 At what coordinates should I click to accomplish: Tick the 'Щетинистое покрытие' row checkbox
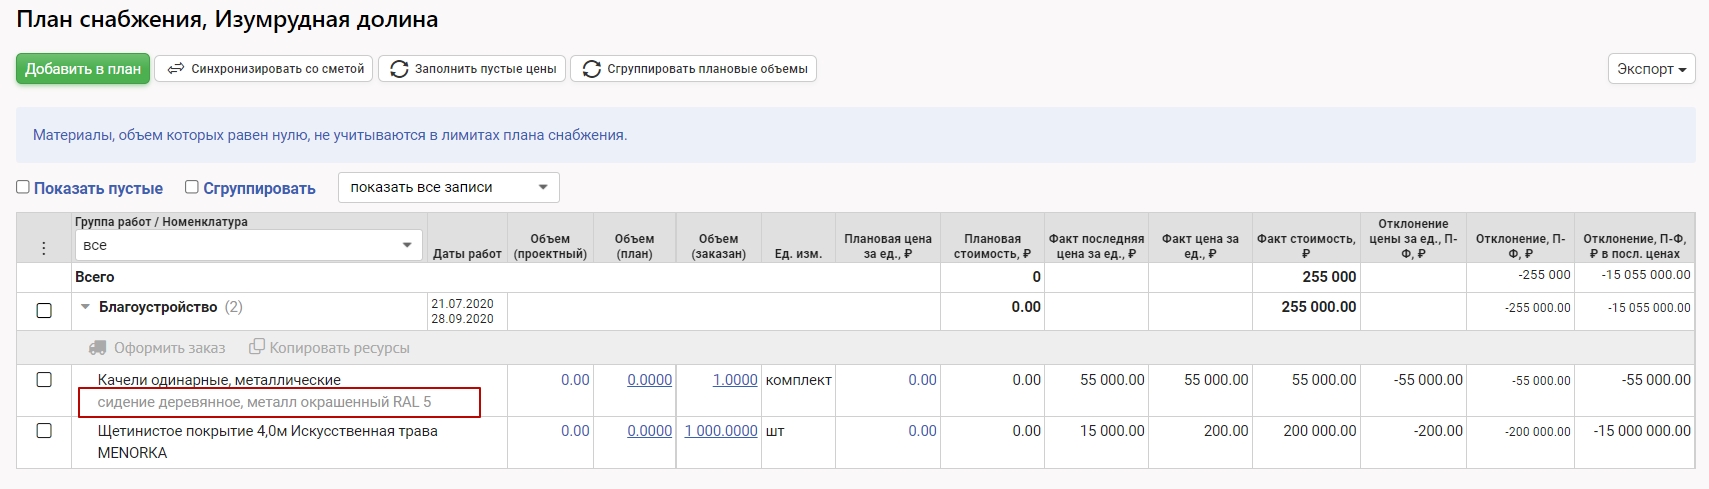(44, 431)
